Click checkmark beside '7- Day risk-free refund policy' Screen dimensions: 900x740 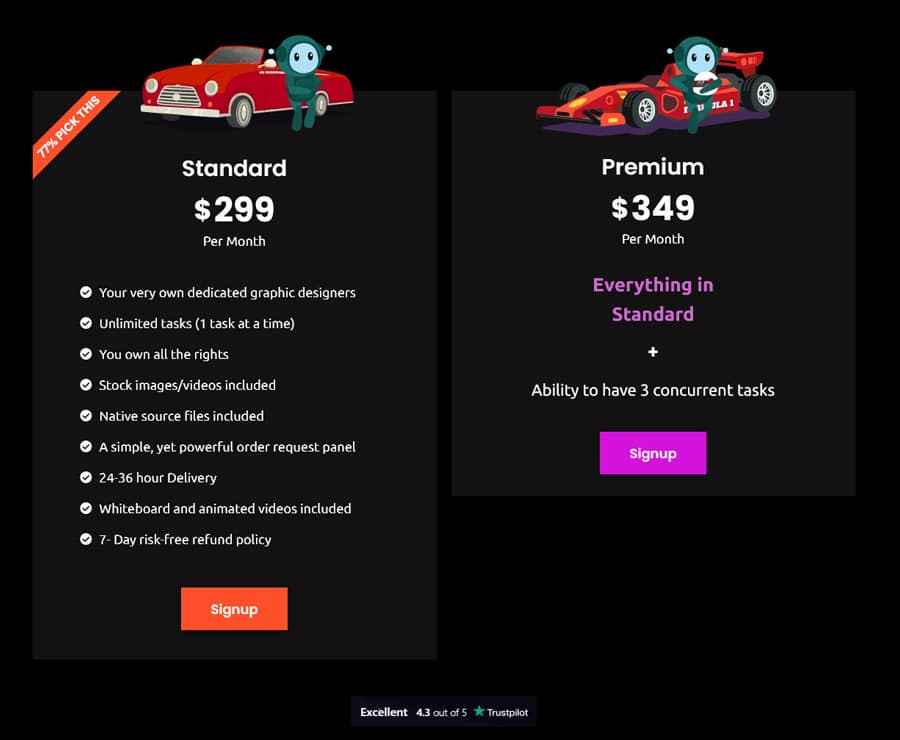tap(86, 539)
